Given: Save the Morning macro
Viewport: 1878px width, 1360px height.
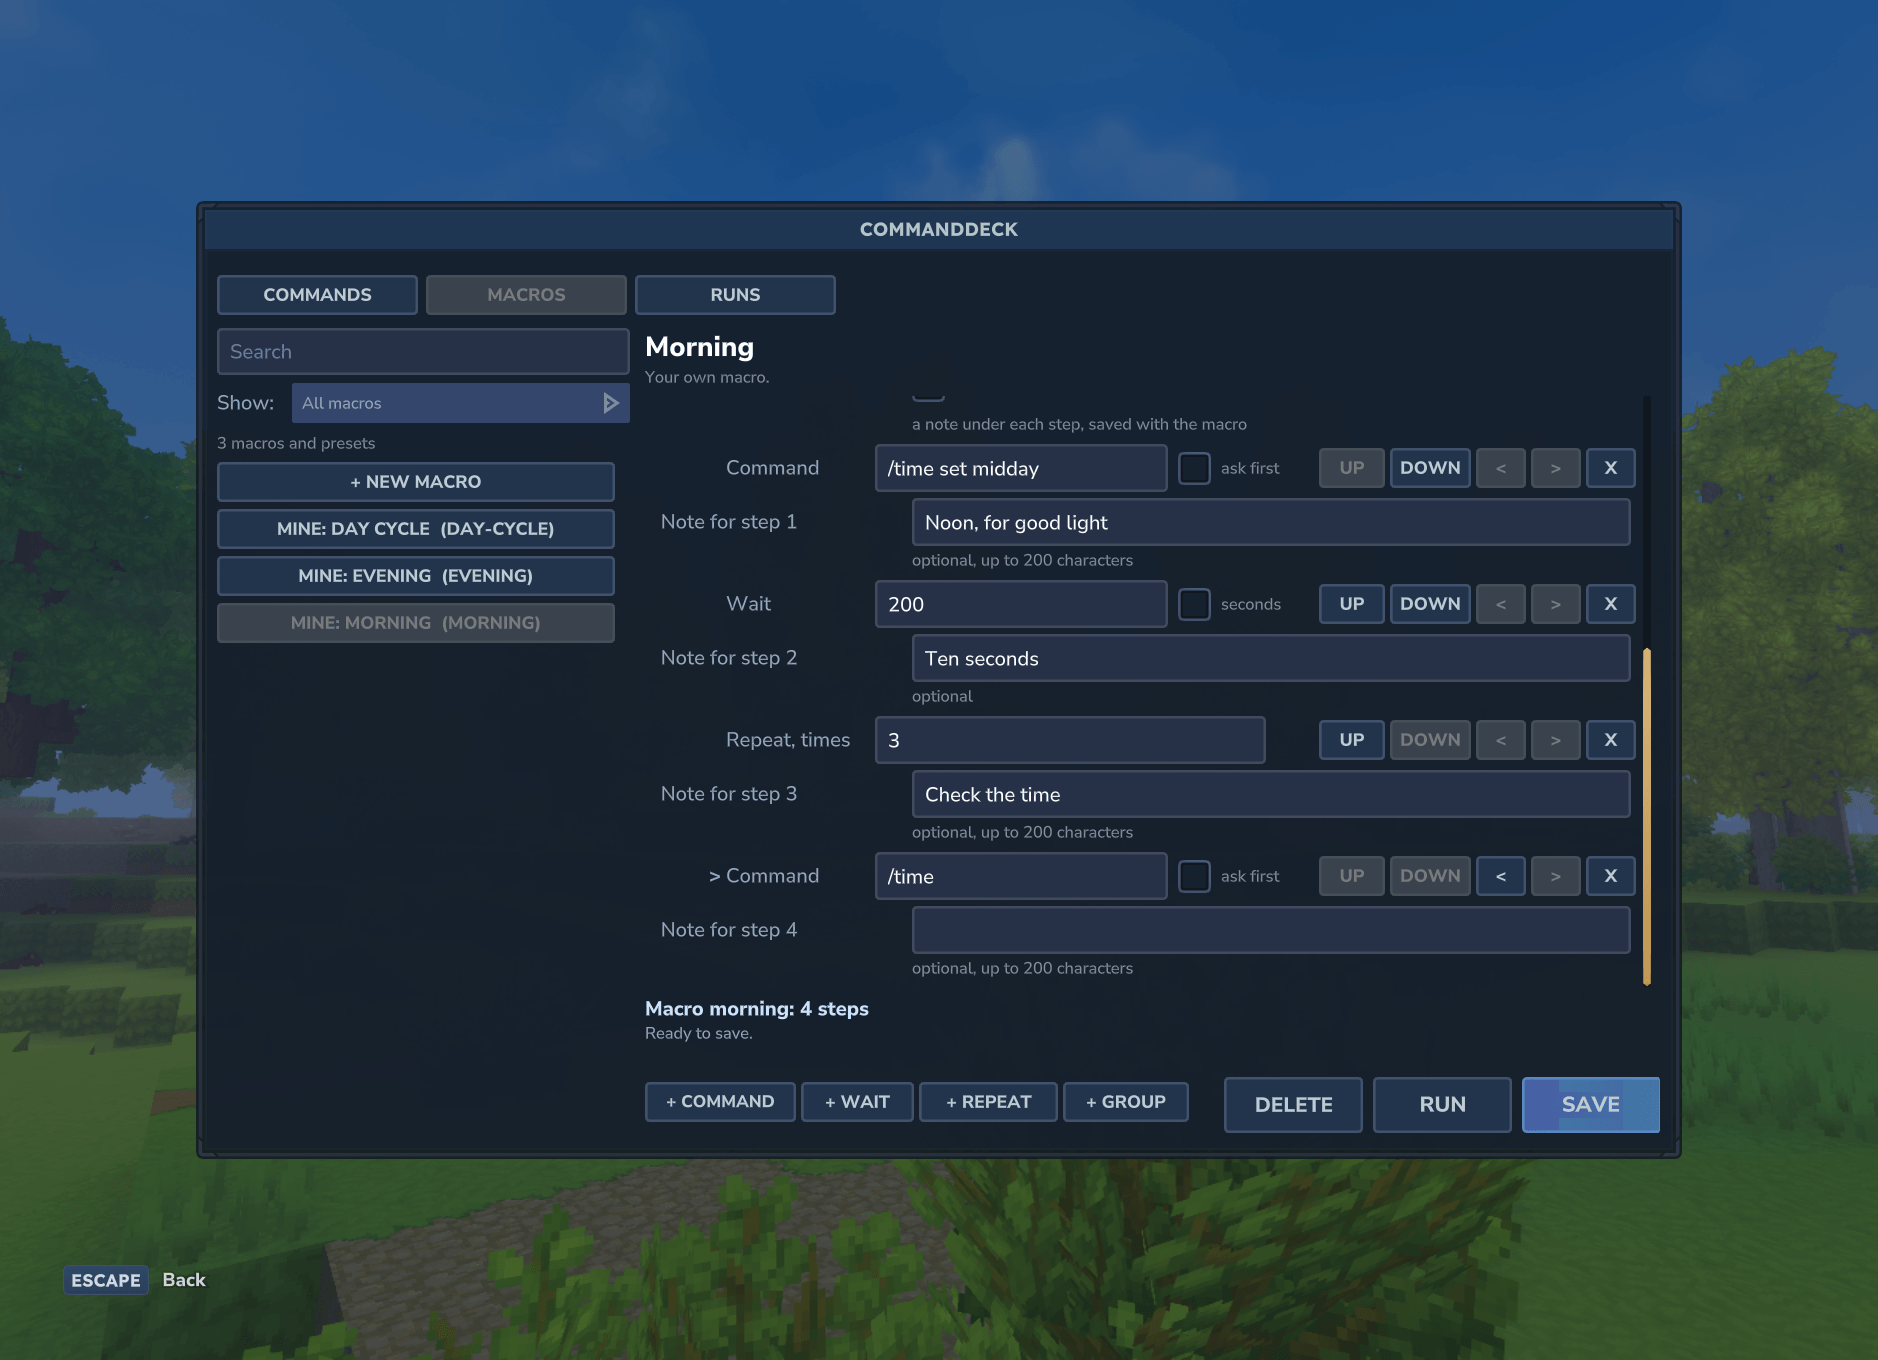Looking at the screenshot, I should tap(1590, 1105).
